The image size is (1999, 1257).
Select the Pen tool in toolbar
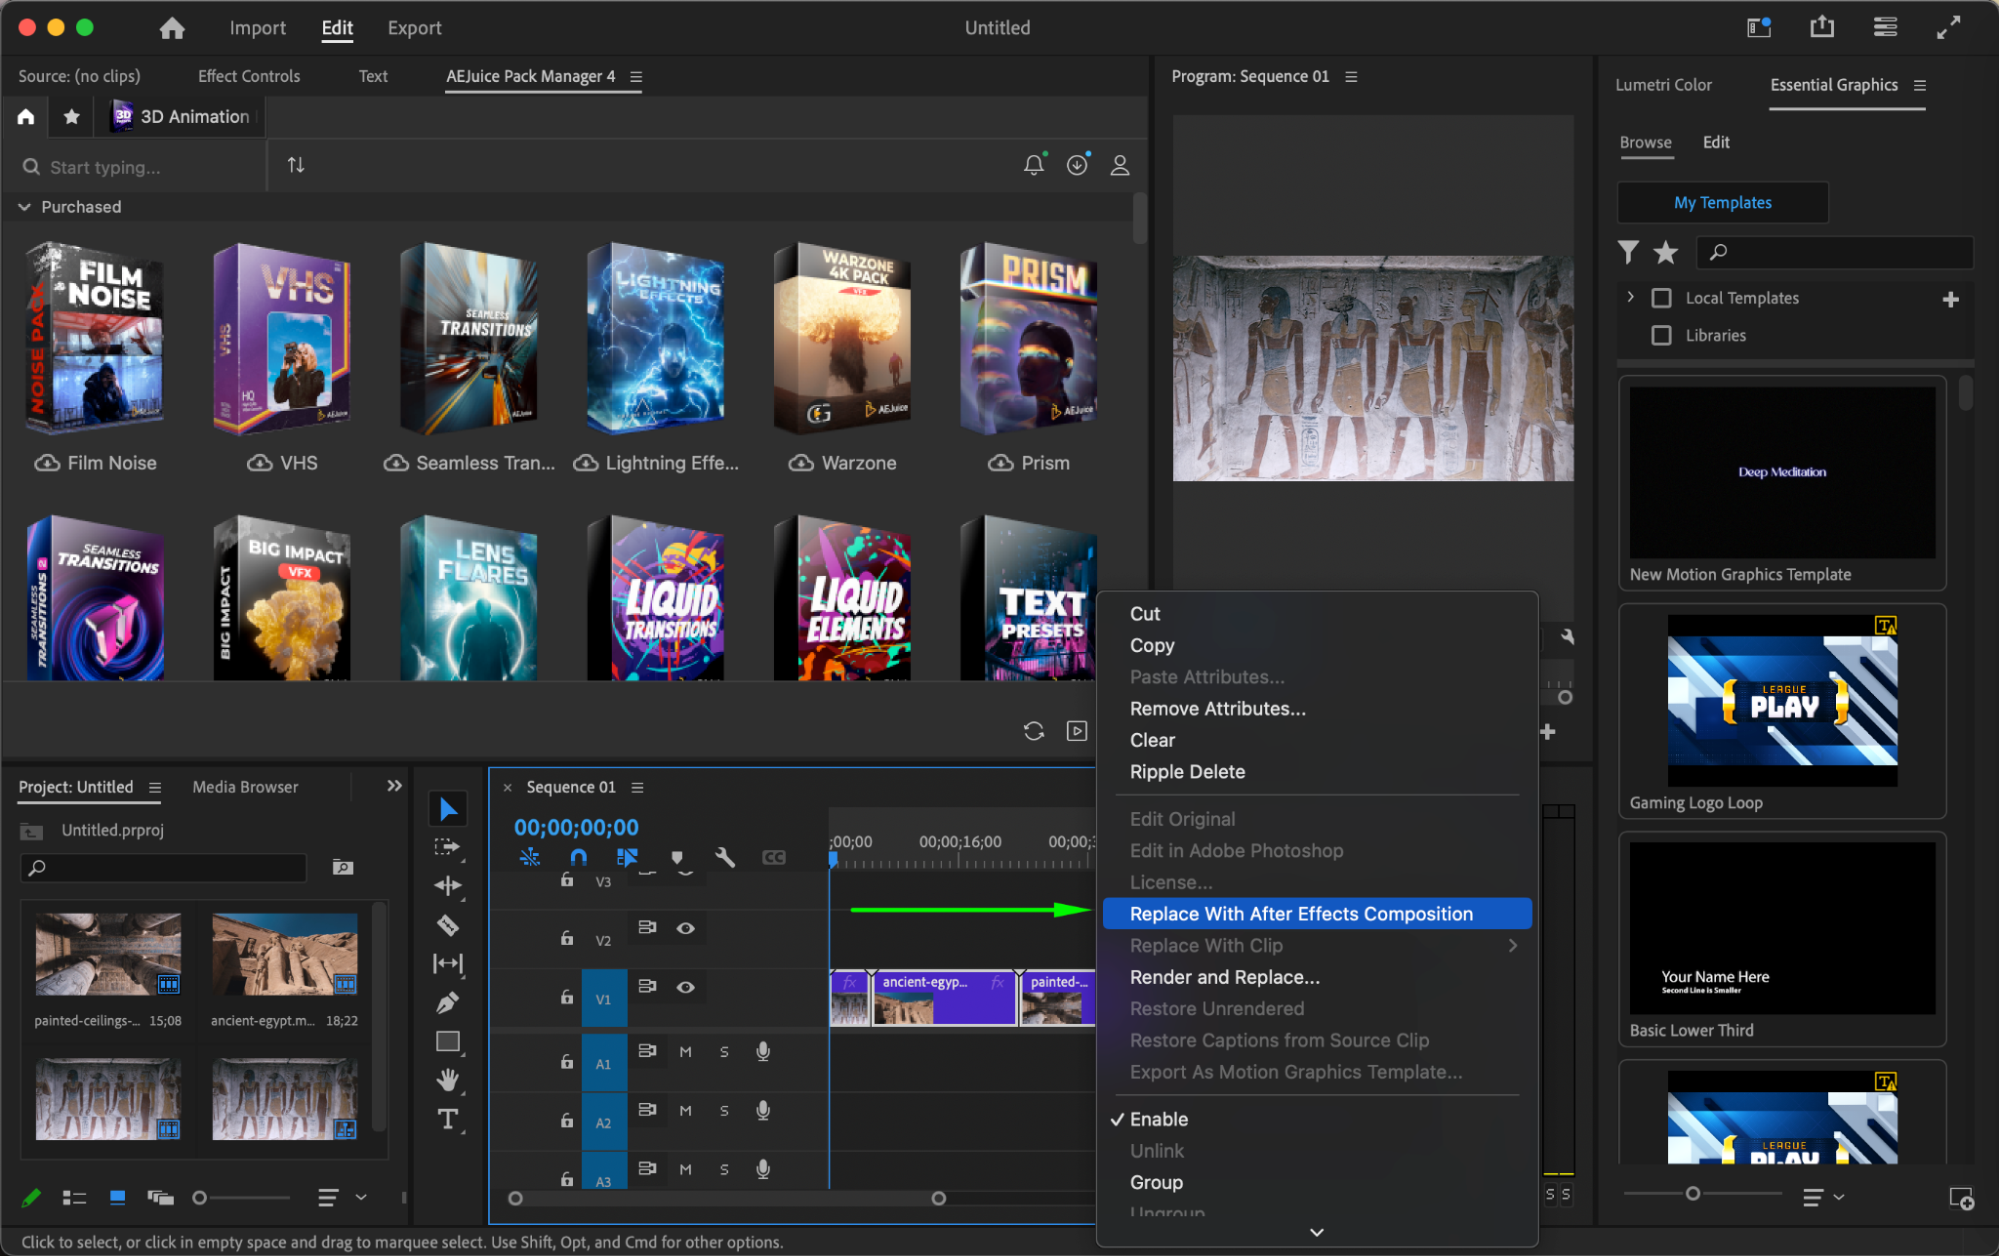(447, 1002)
